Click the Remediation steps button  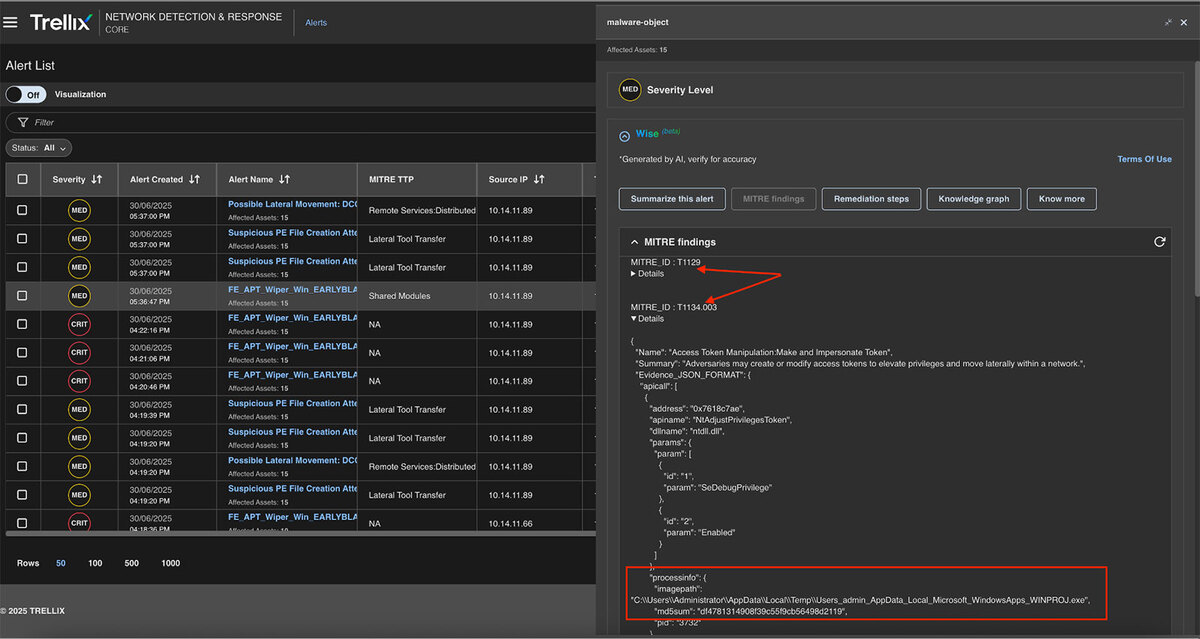point(872,199)
